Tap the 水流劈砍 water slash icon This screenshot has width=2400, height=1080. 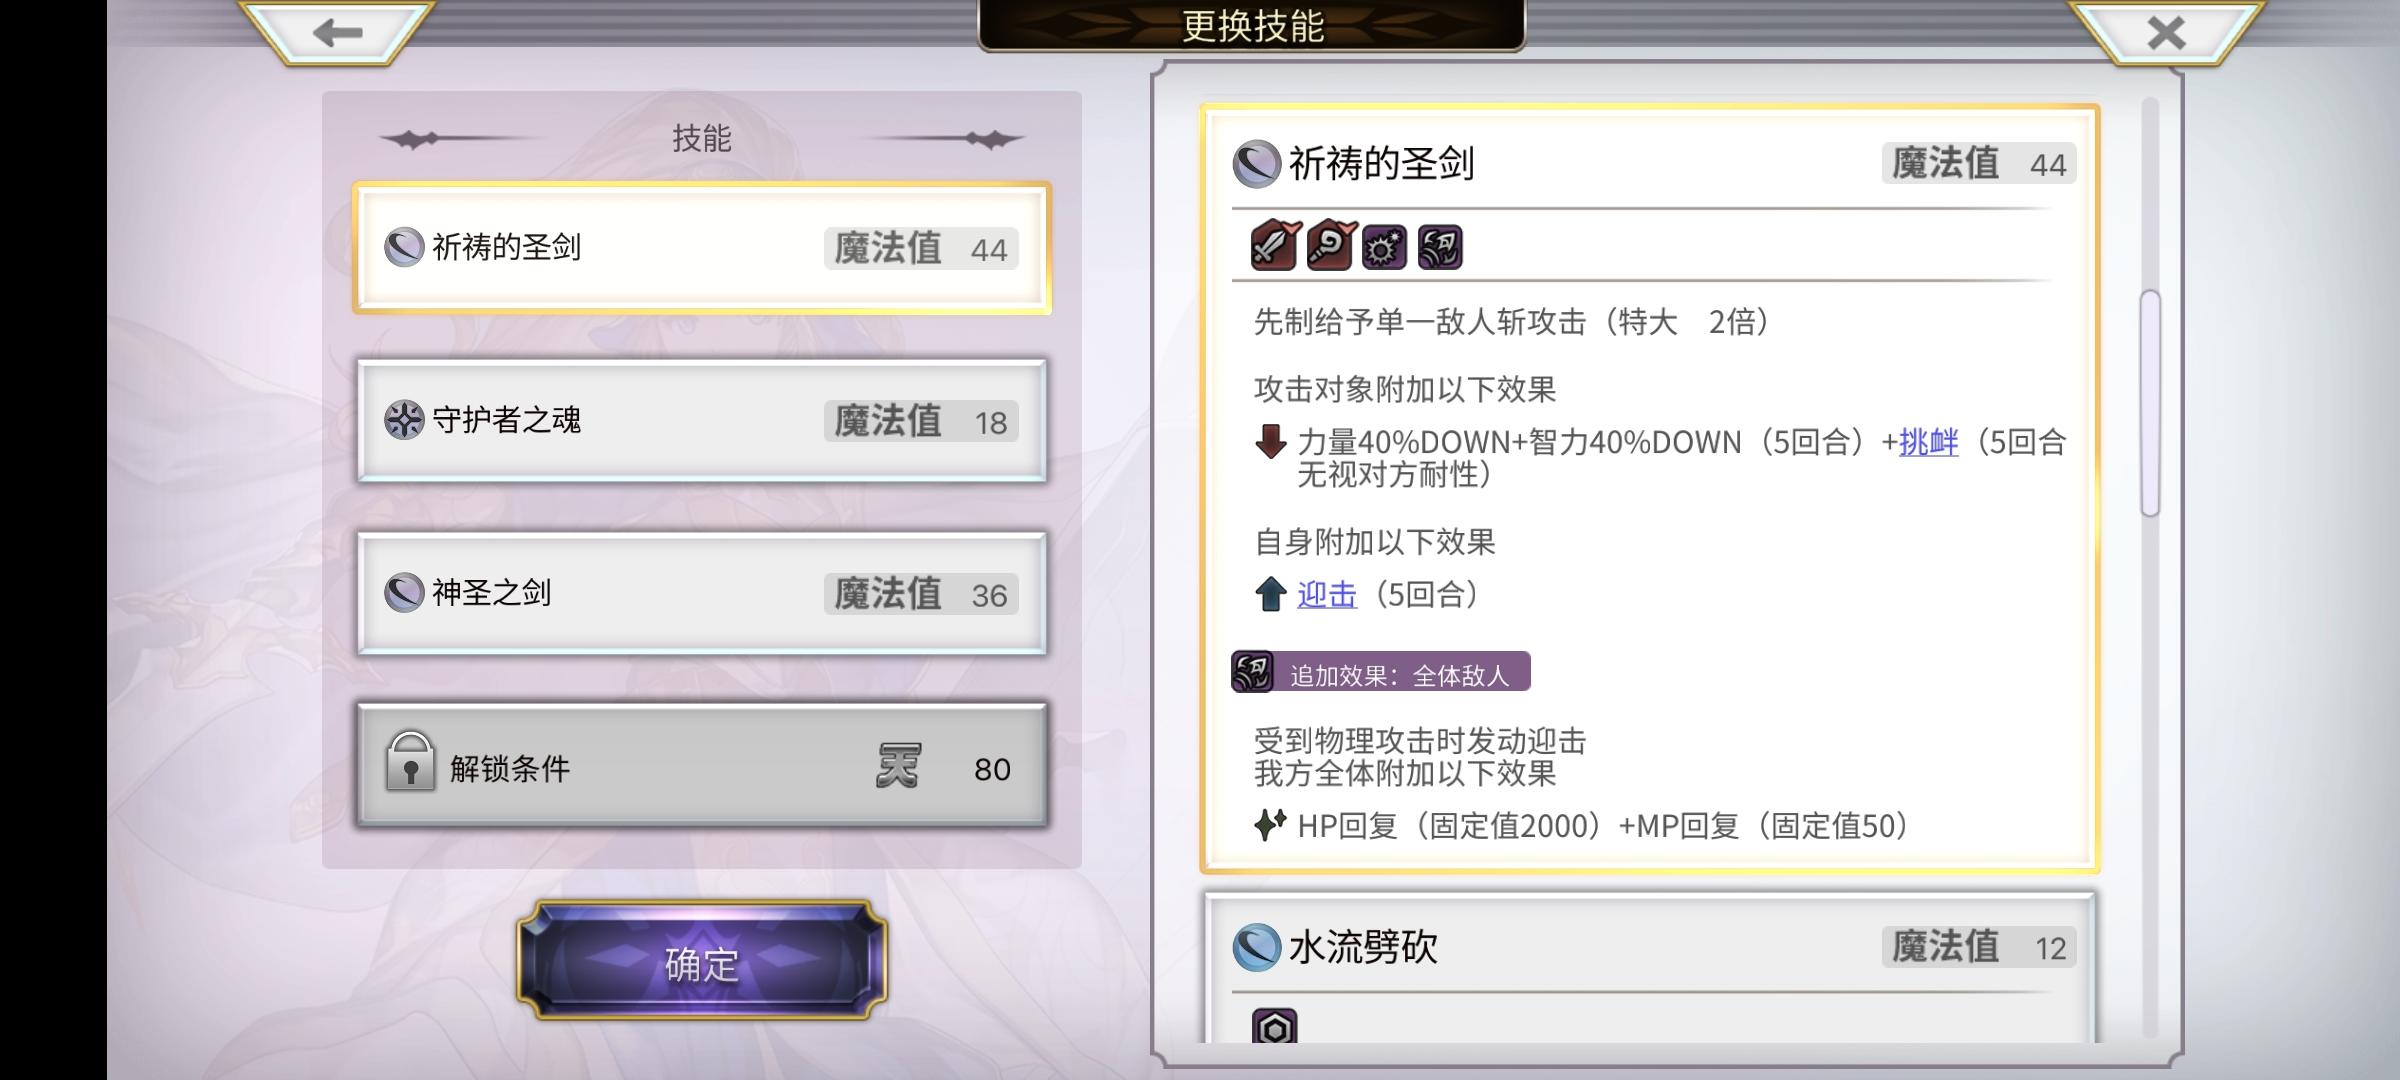point(1257,947)
